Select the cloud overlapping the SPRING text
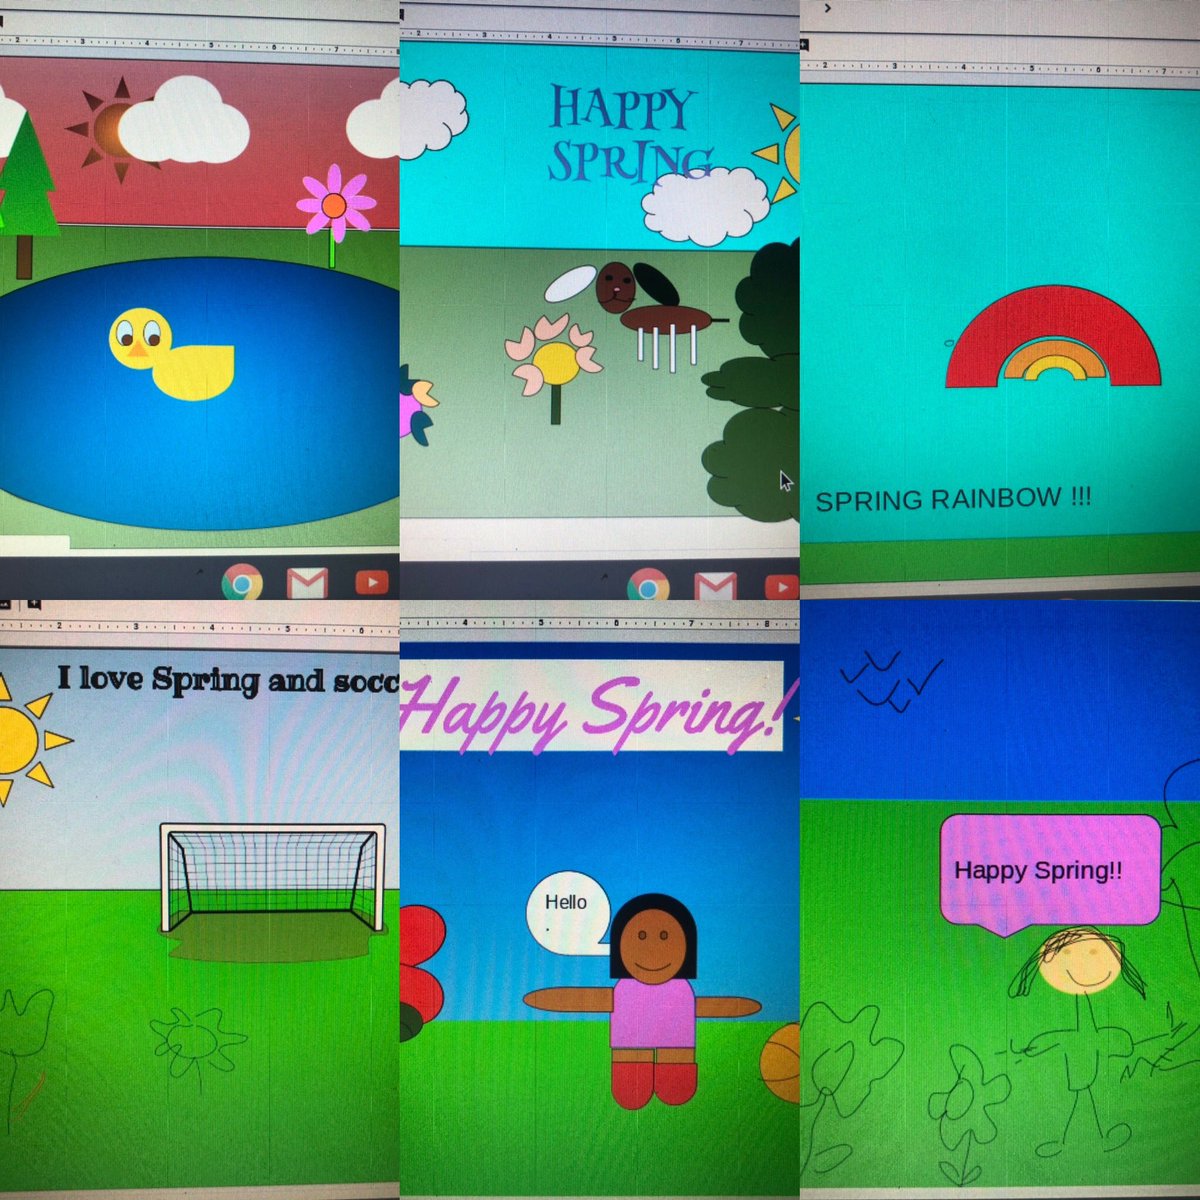Viewport: 1200px width, 1200px height. [x=704, y=206]
